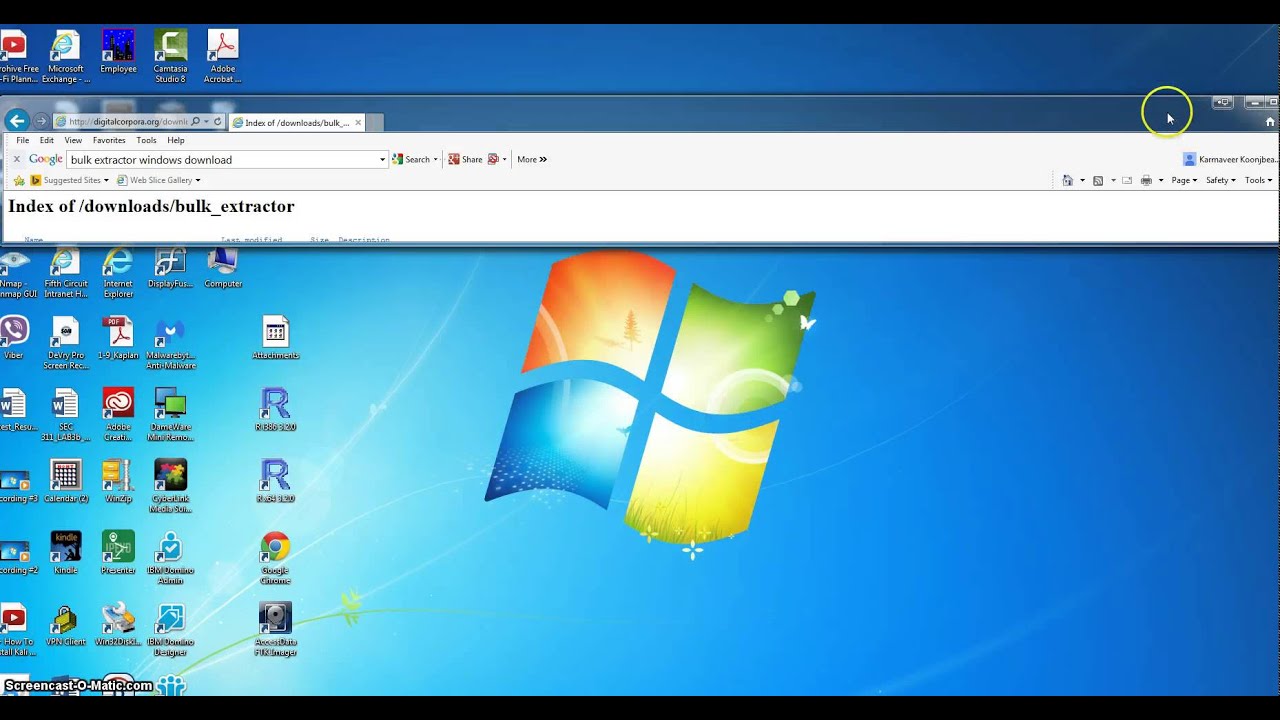Open the View menu
Screen dimensions: 1280x720
73,141
